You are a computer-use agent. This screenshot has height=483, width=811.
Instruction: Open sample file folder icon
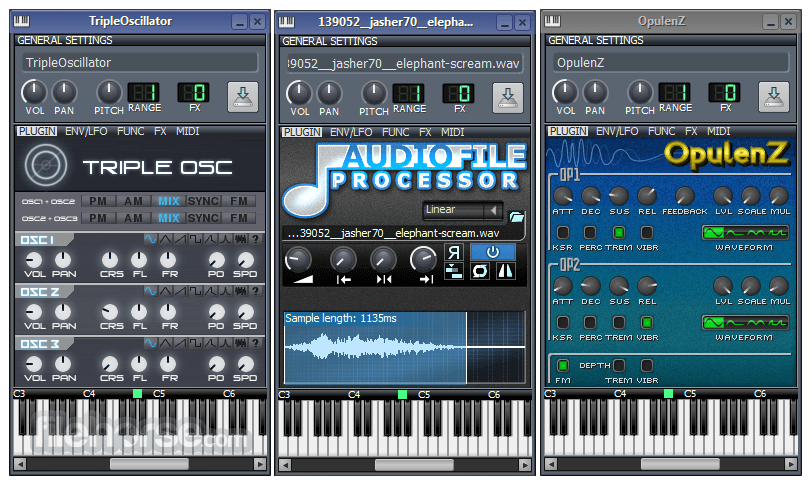click(x=516, y=217)
